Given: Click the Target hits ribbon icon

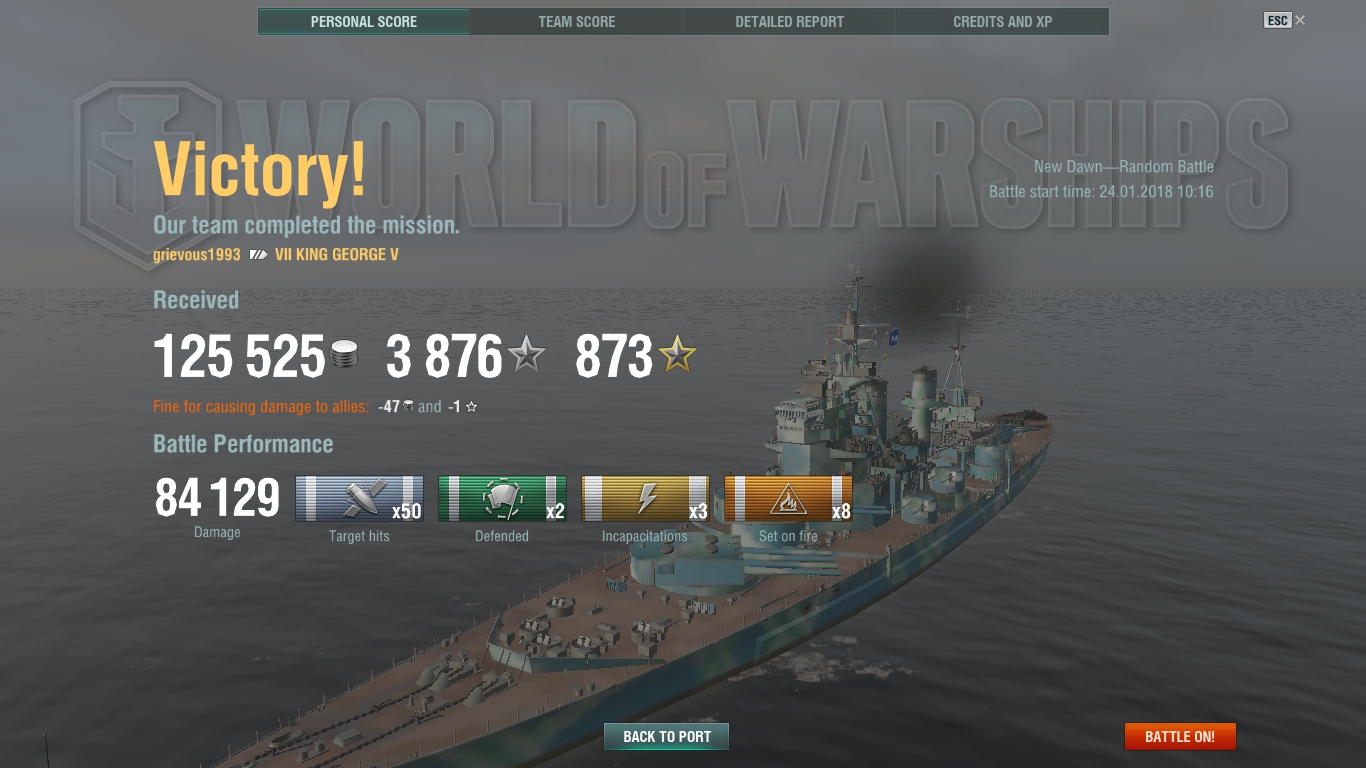Looking at the screenshot, I should coord(359,499).
